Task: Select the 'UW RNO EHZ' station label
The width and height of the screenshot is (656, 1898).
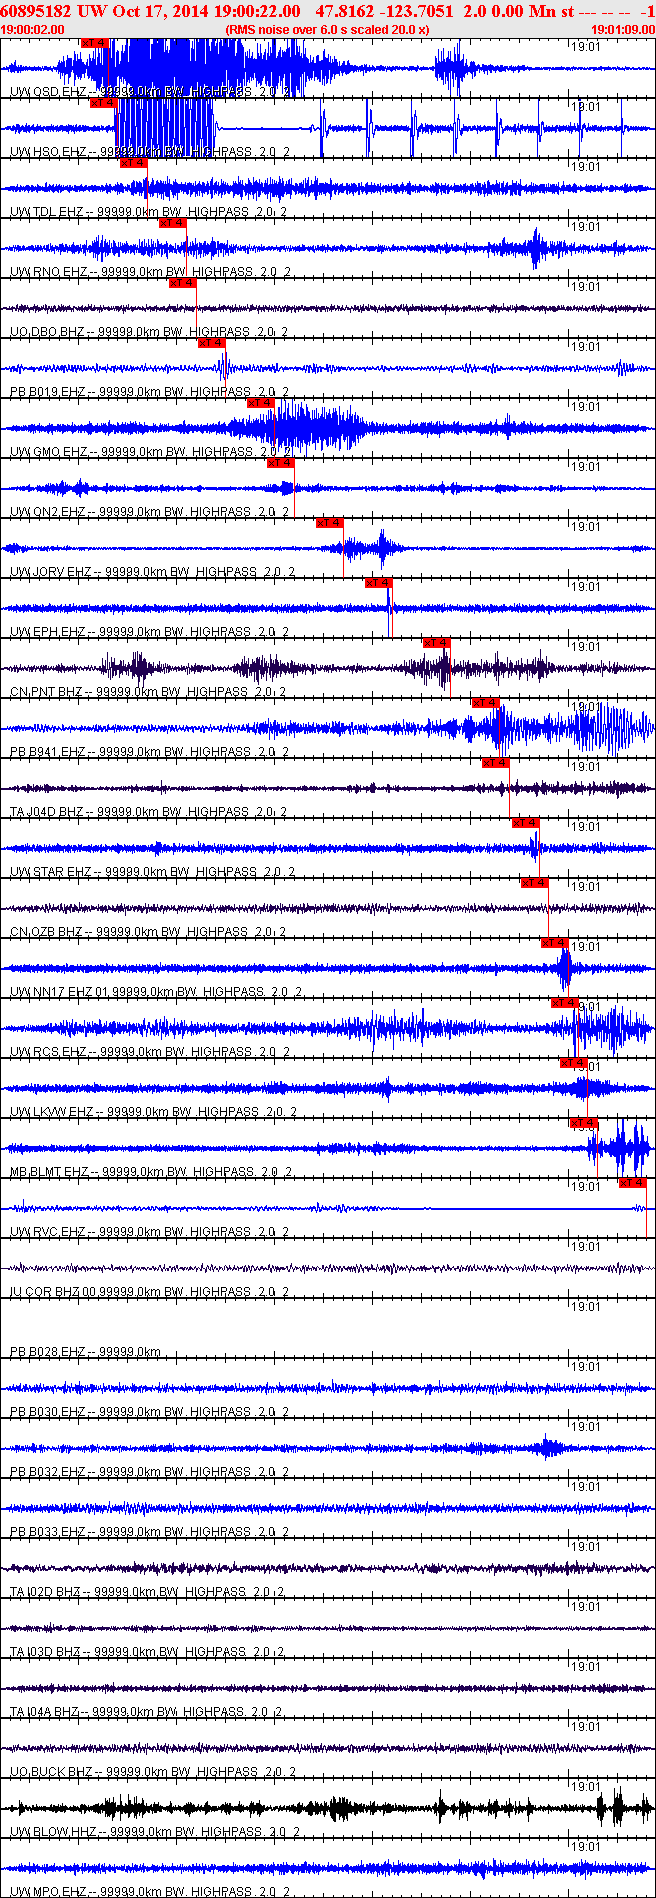Action: pyautogui.click(x=48, y=272)
